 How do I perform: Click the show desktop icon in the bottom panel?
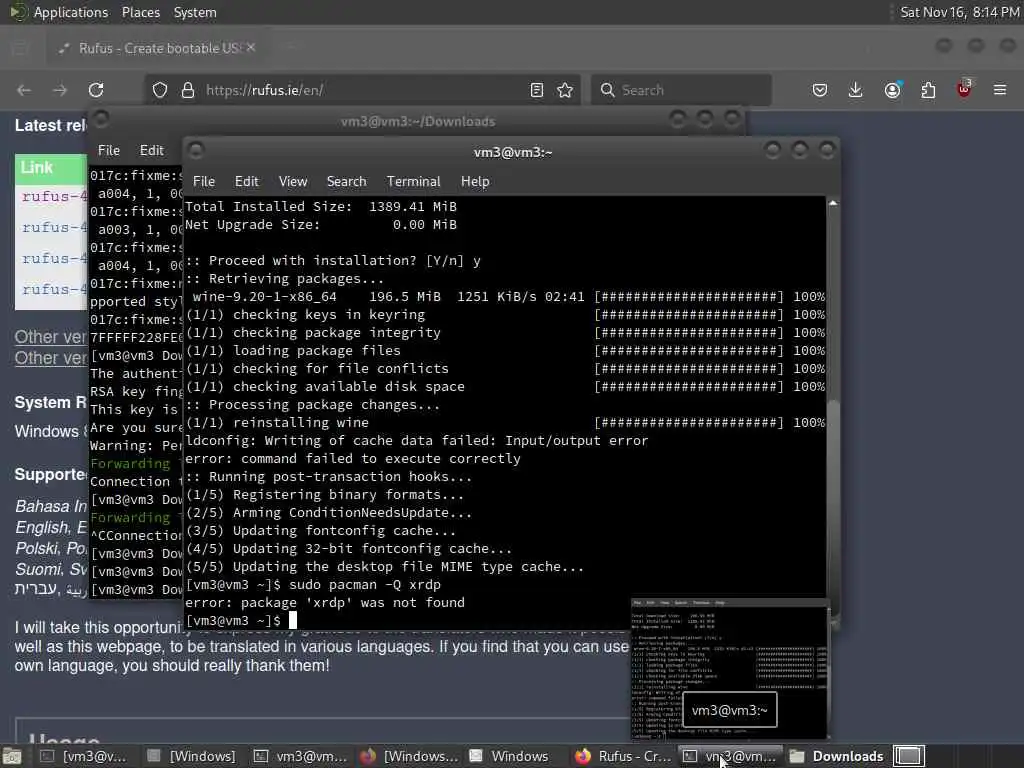point(12,757)
